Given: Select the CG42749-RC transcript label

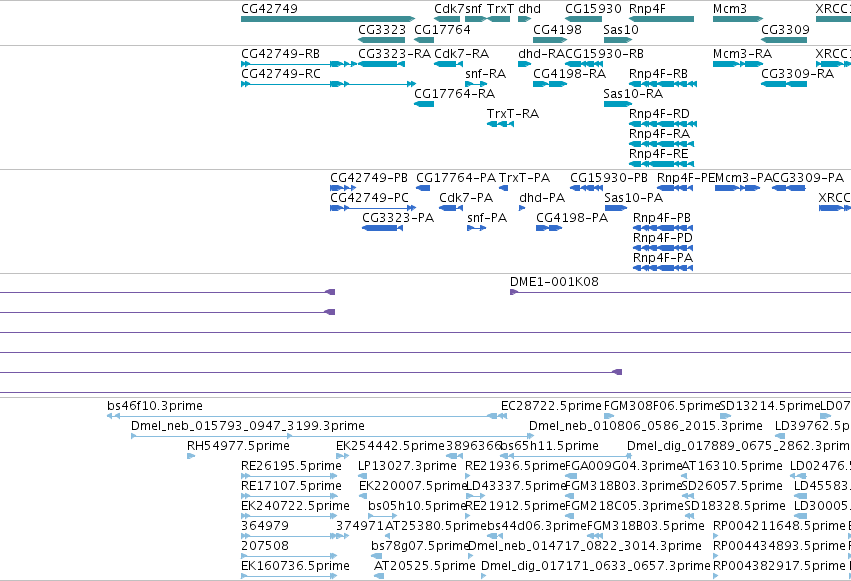Looking at the screenshot, I should pos(281,74).
